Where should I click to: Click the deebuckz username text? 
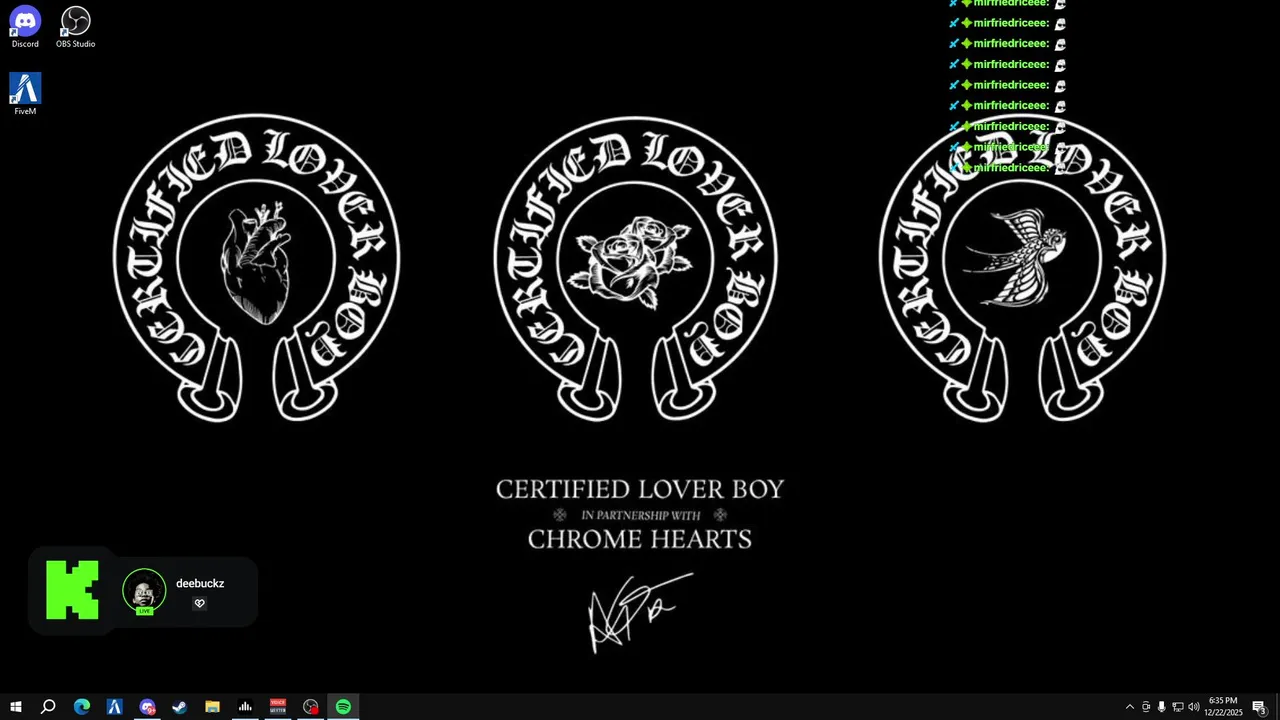pyautogui.click(x=200, y=583)
